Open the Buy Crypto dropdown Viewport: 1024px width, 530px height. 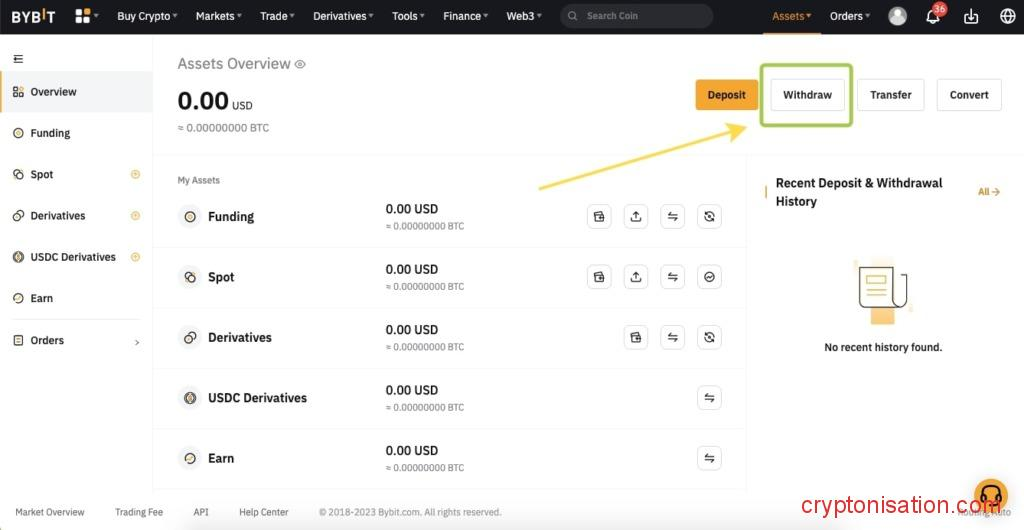point(147,16)
